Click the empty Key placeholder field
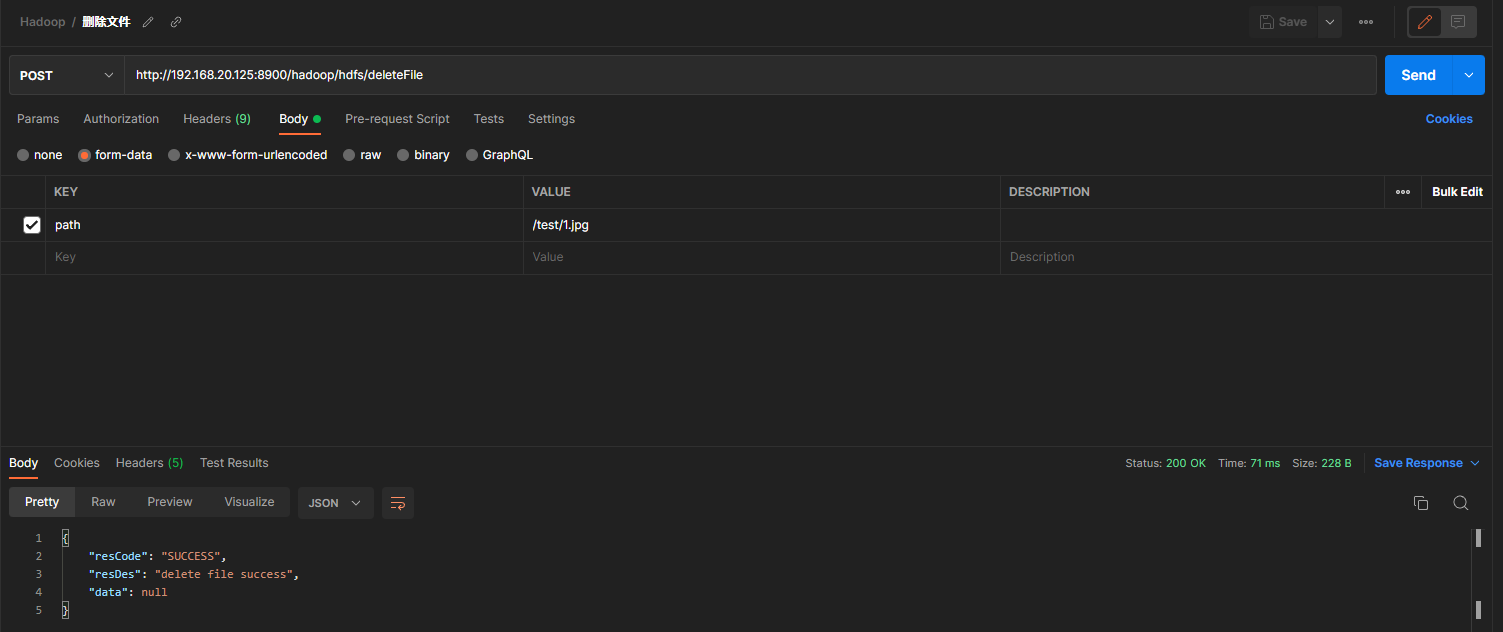This screenshot has width=1503, height=632. (284, 257)
